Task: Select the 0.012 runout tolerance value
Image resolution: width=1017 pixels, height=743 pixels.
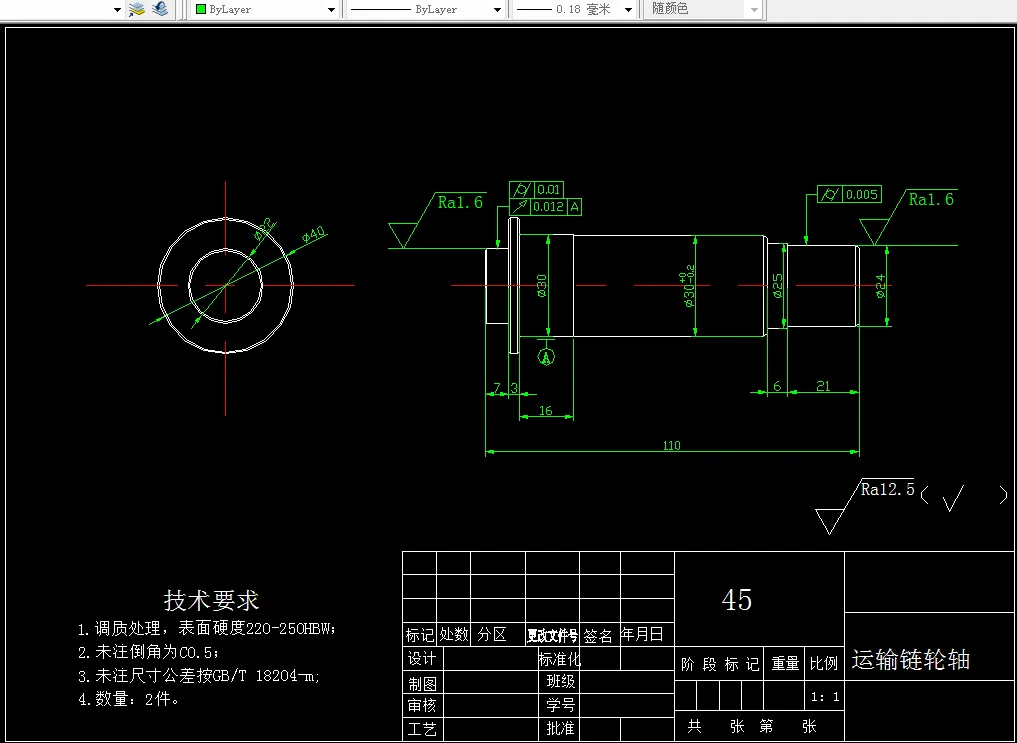Action: (549, 207)
